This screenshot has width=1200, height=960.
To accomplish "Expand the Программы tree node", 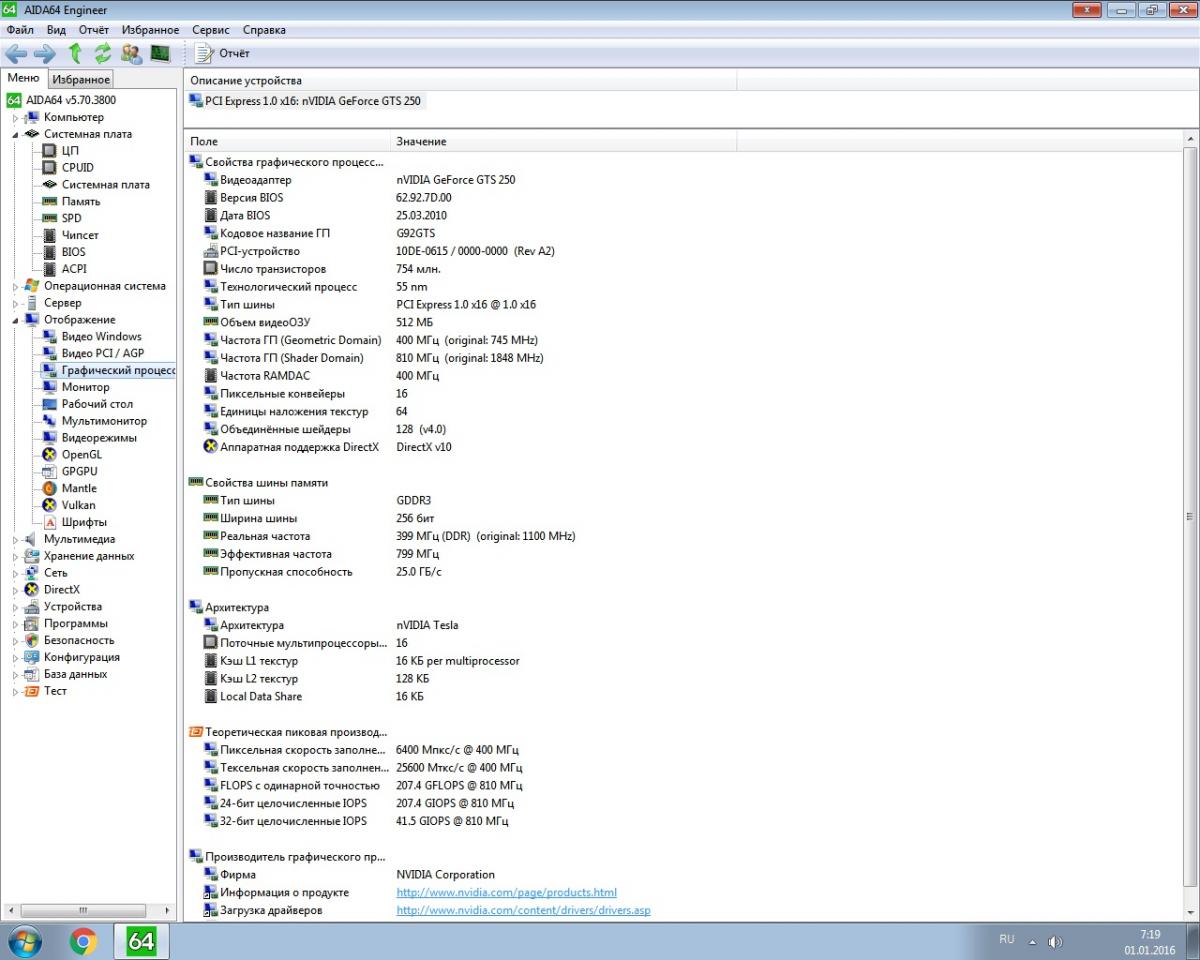I will [x=16, y=624].
